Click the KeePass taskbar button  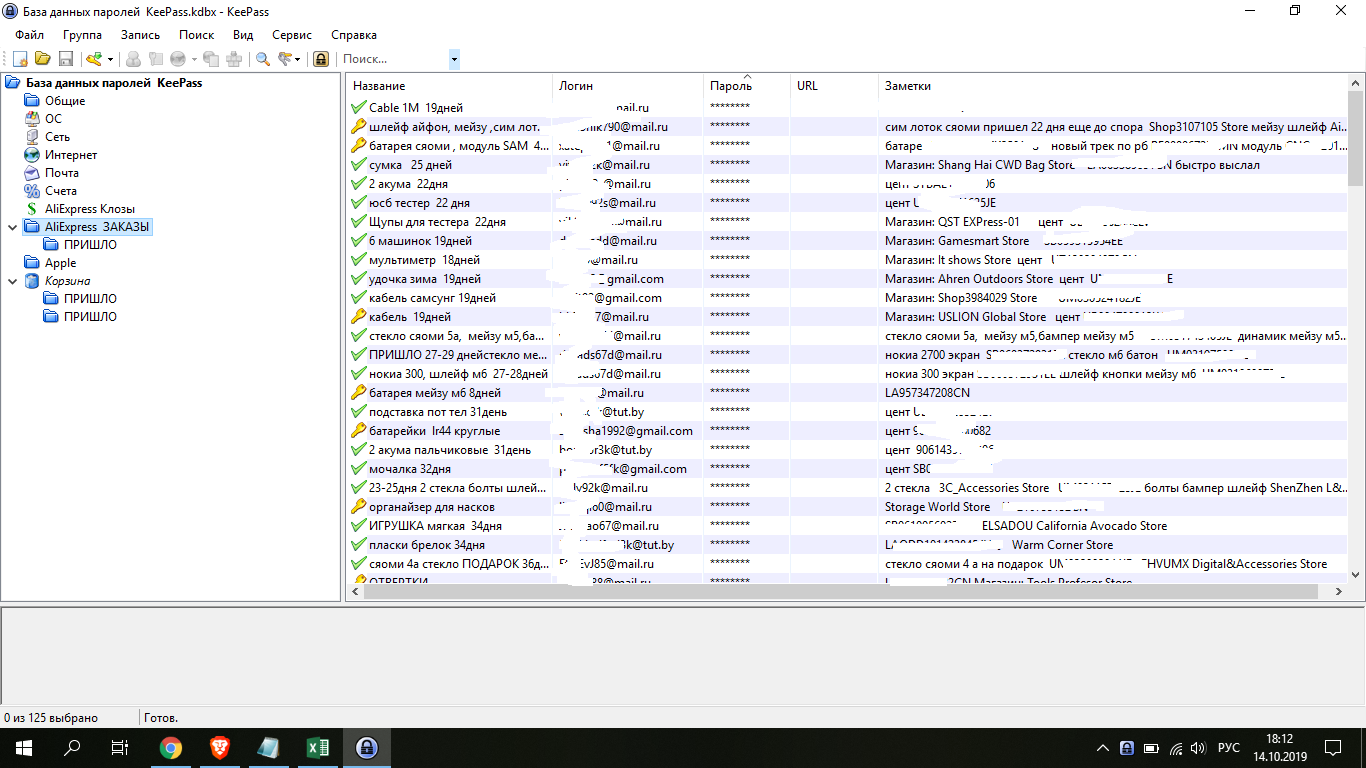(367, 747)
